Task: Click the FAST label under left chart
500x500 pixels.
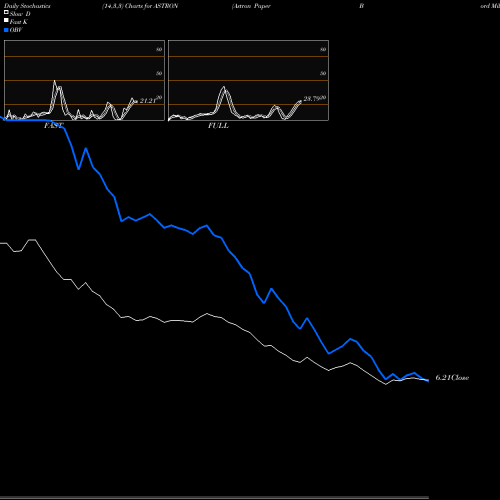Action: point(54,126)
